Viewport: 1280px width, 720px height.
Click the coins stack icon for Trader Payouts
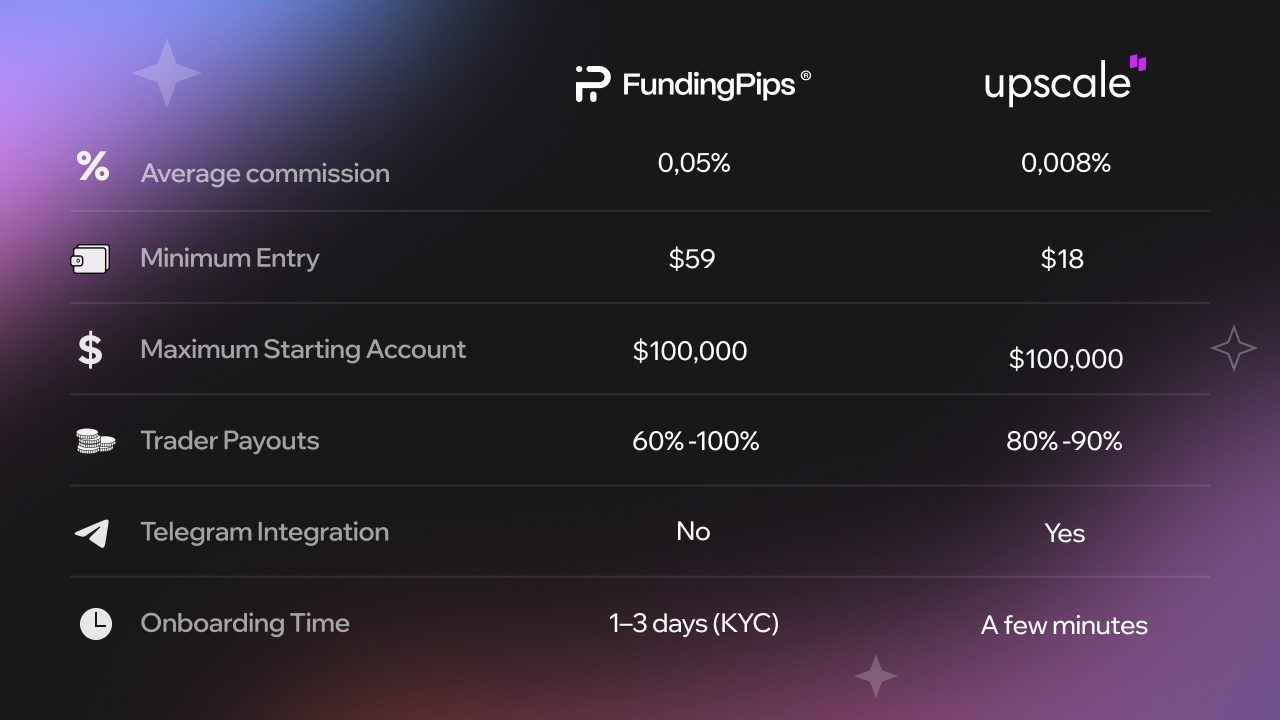(95, 441)
